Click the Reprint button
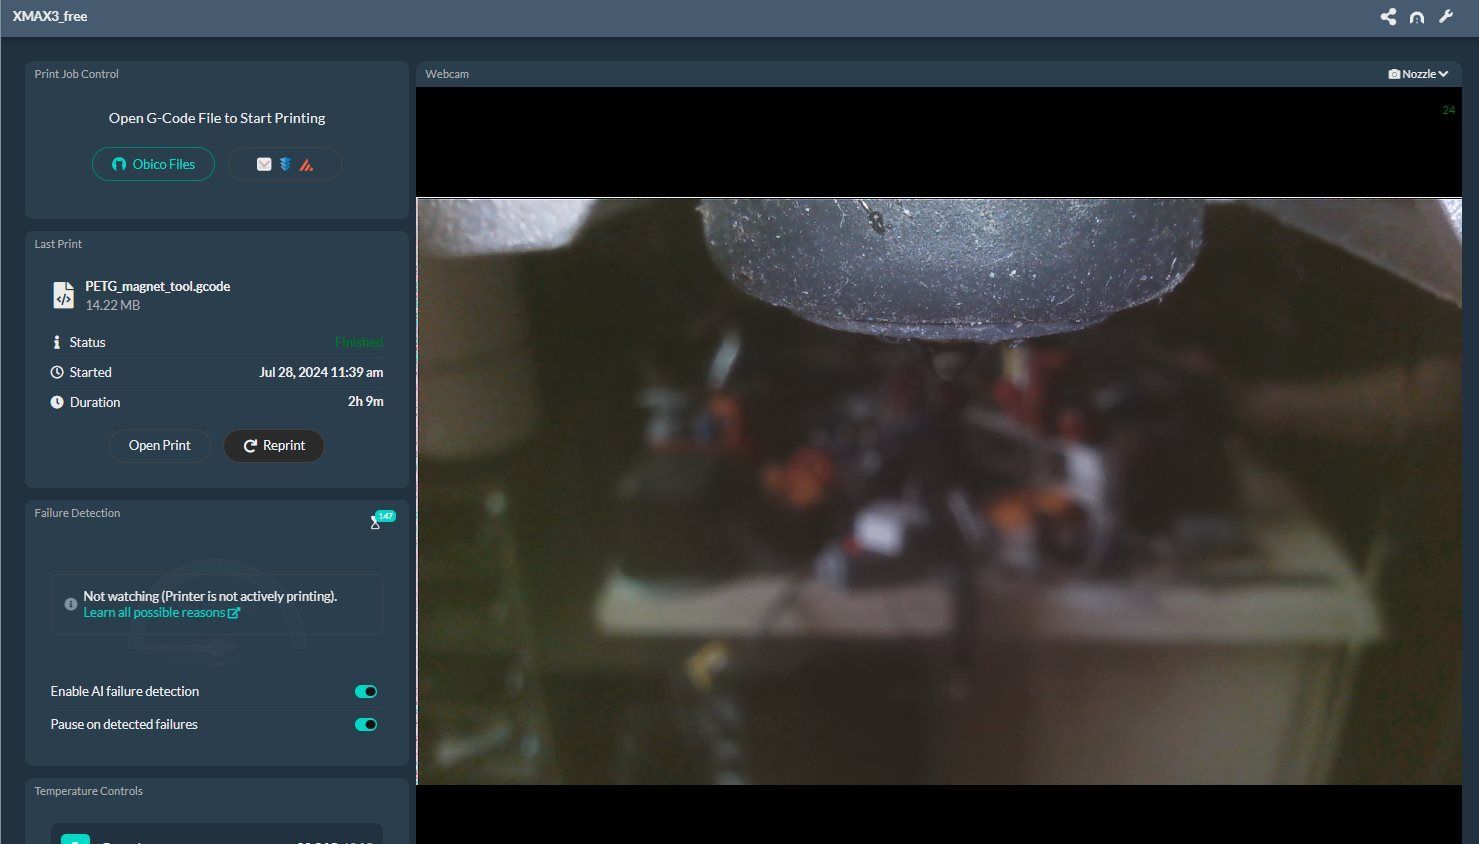The height and width of the screenshot is (844, 1479). coord(274,446)
